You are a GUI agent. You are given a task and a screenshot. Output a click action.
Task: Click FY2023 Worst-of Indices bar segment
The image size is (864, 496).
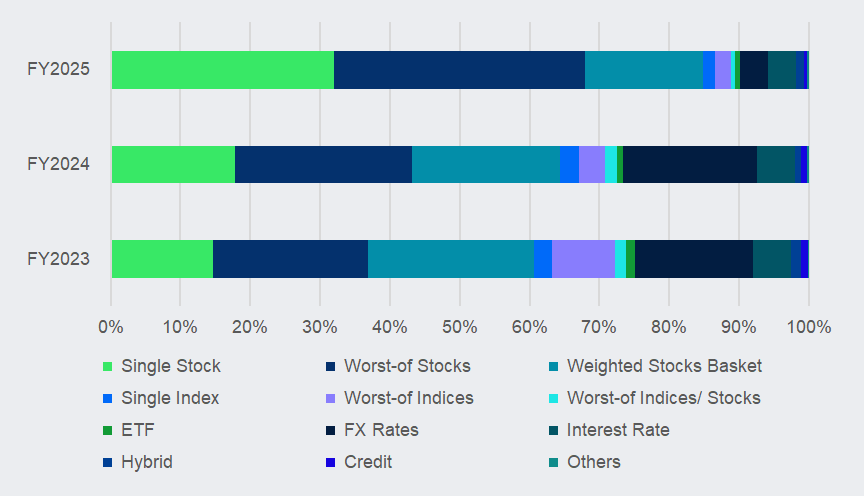click(583, 259)
